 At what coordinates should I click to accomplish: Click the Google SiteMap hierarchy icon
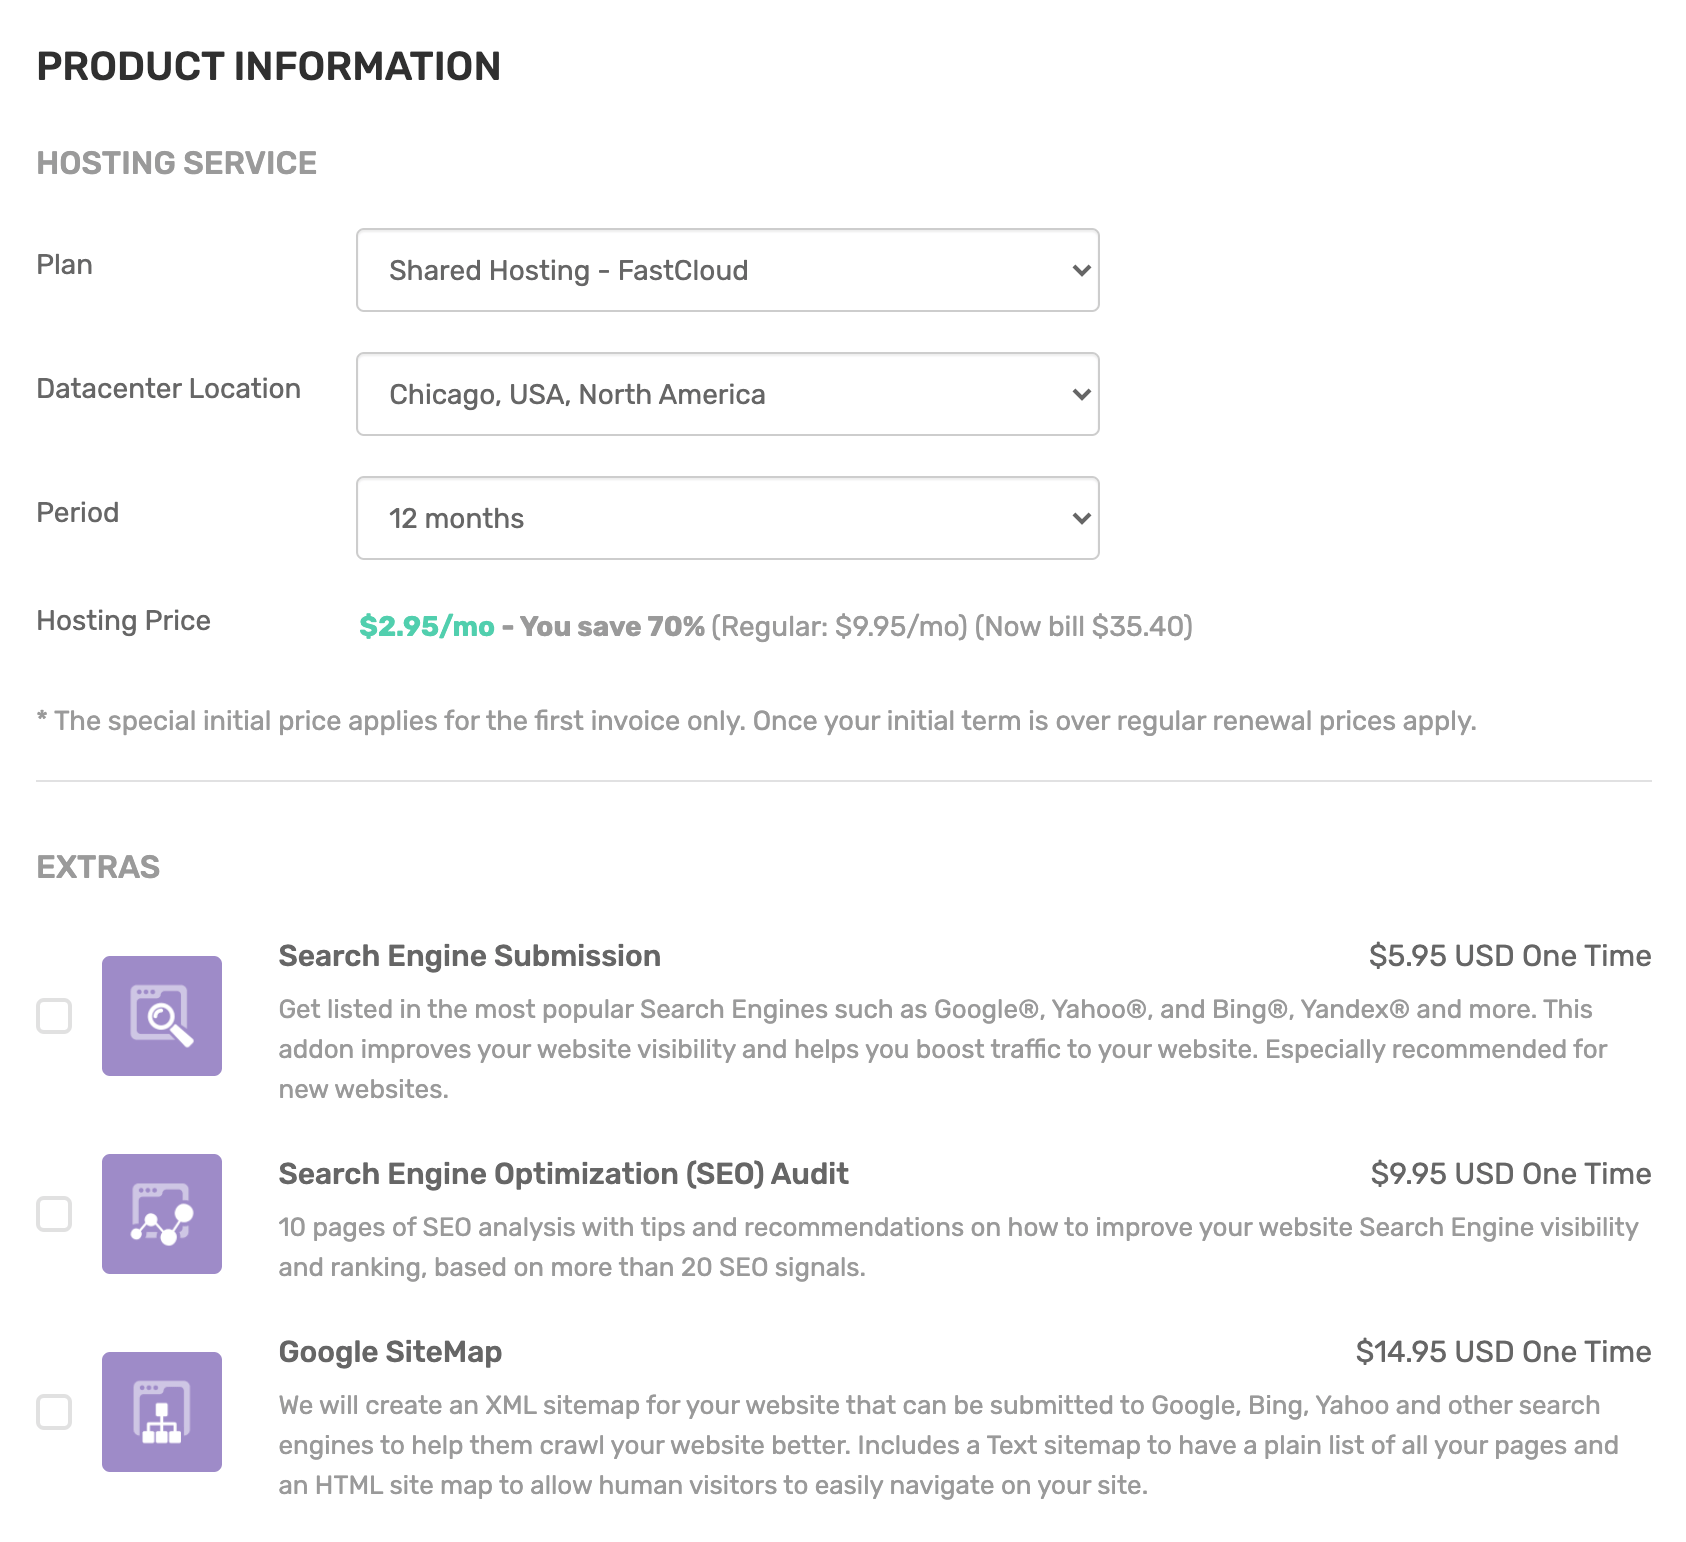pos(161,1411)
